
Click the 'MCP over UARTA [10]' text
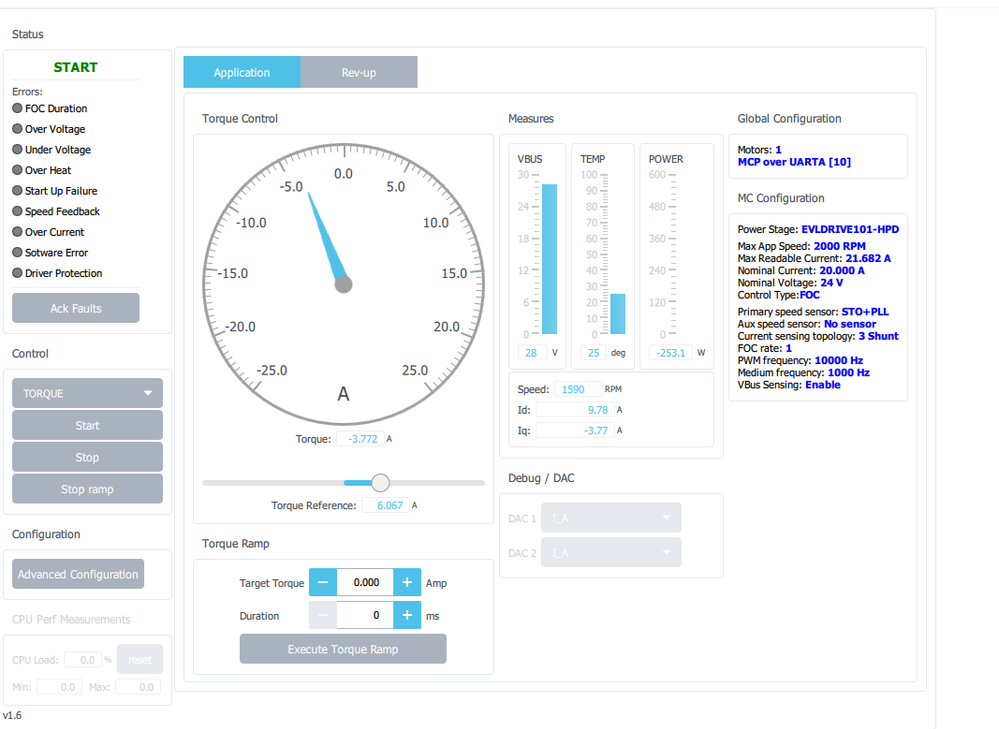coord(794,162)
